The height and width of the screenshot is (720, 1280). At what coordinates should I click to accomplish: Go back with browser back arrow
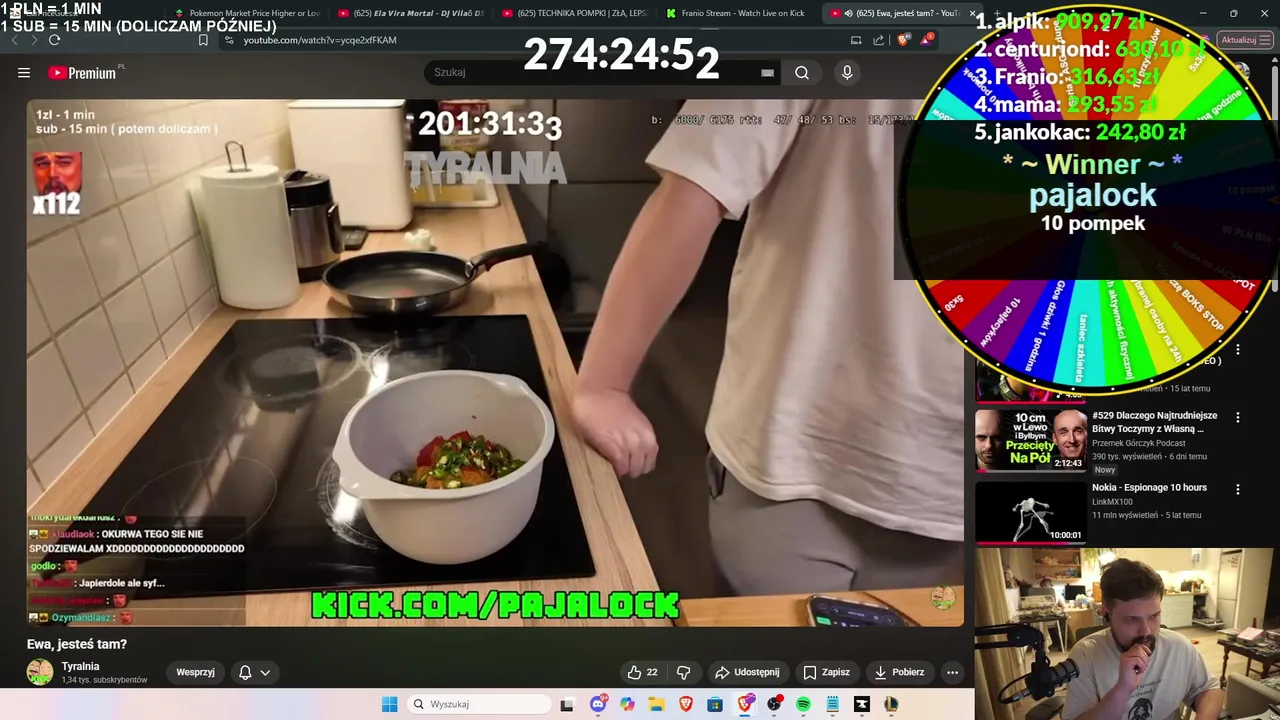[14, 40]
